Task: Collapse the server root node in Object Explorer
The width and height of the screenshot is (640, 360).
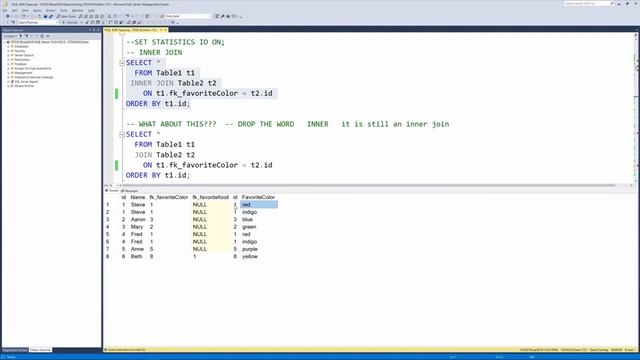Action: (4, 42)
